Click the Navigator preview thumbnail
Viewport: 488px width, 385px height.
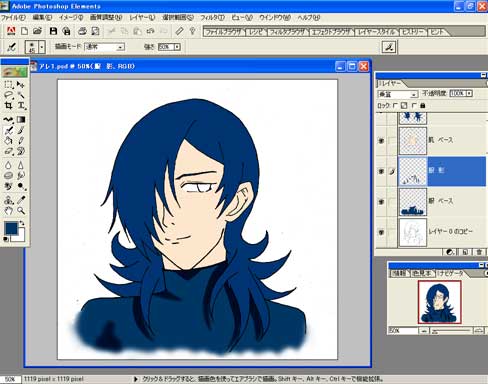point(440,302)
